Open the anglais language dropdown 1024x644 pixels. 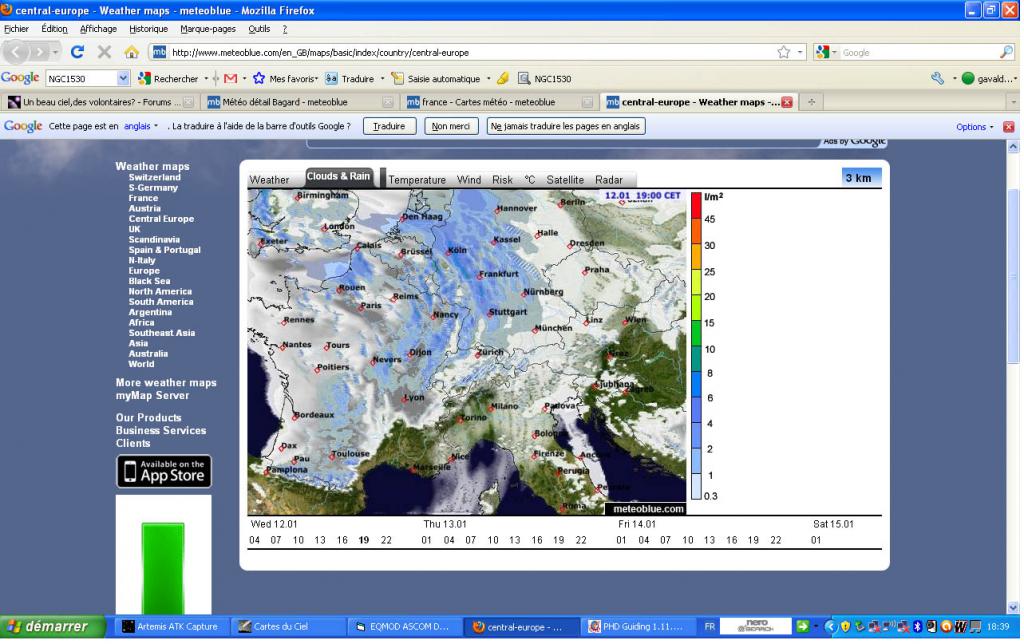[x=141, y=126]
